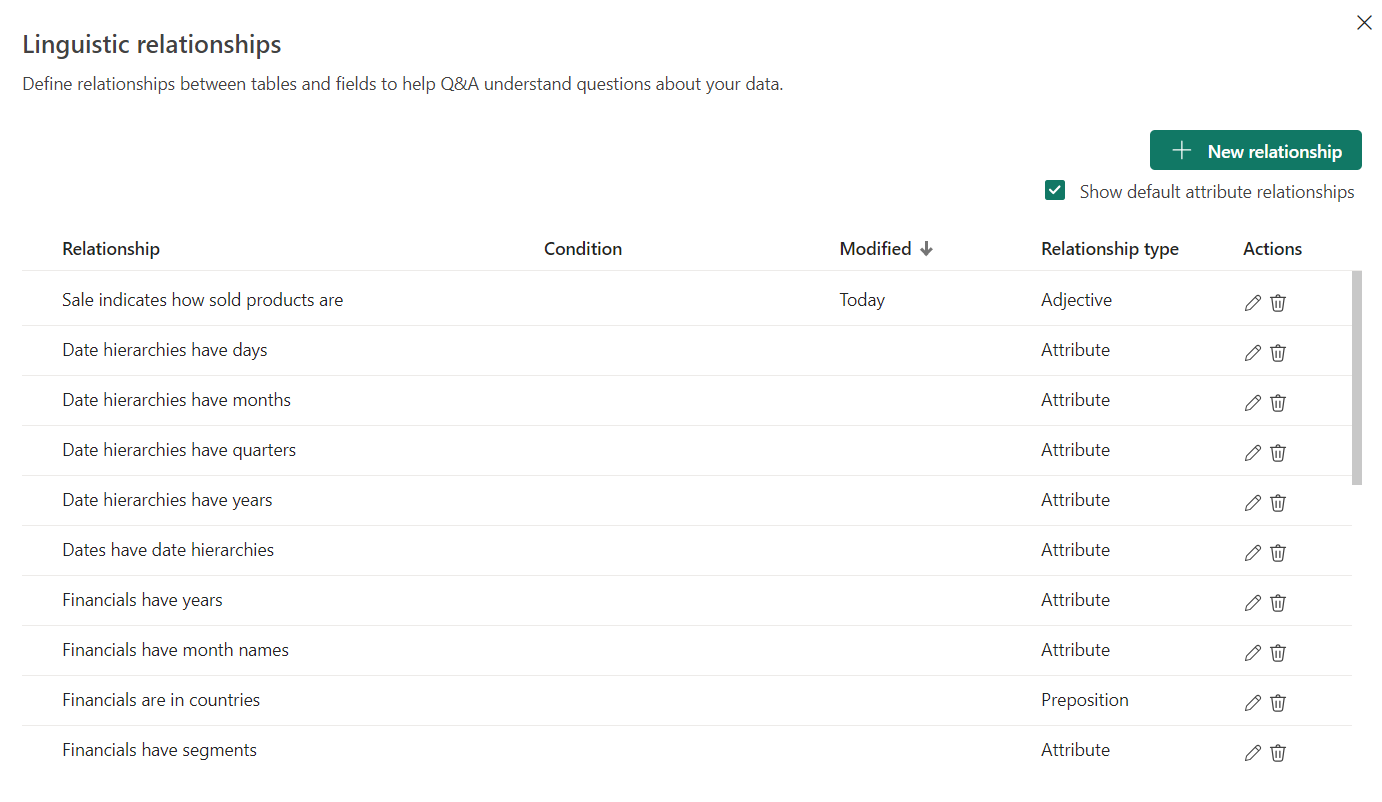Create a New relationship
The height and width of the screenshot is (802, 1382).
(x=1256, y=150)
